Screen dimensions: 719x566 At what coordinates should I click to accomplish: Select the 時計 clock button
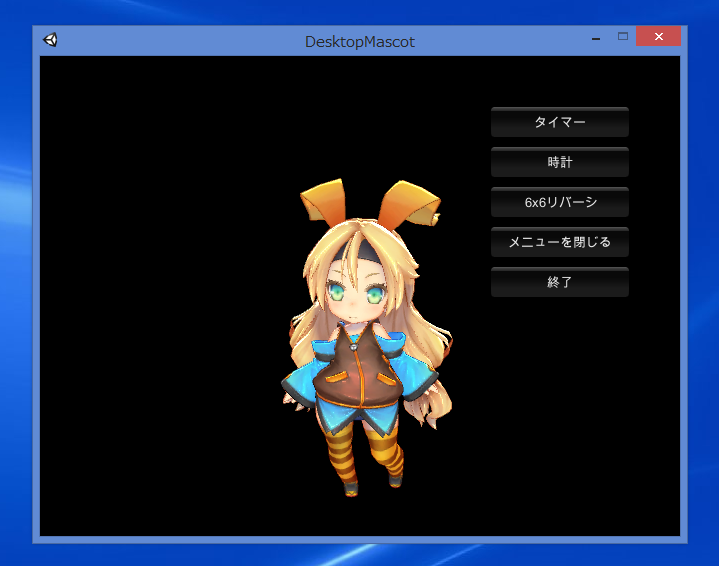tap(559, 162)
